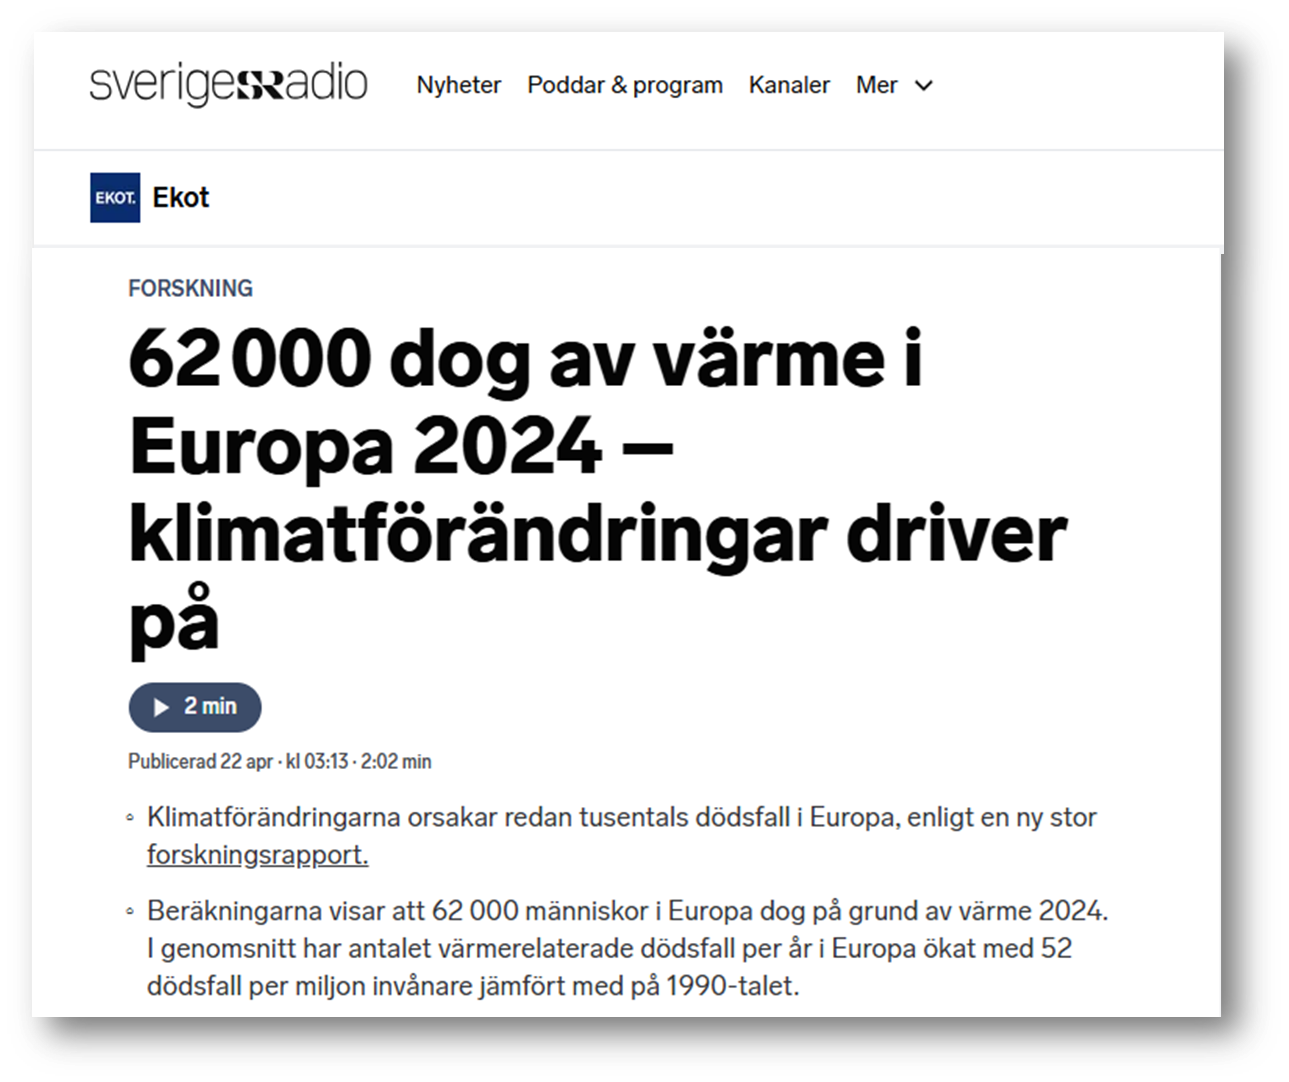1289x1082 pixels.
Task: Click the chevron arrow next to Mer
Action: pos(924,86)
